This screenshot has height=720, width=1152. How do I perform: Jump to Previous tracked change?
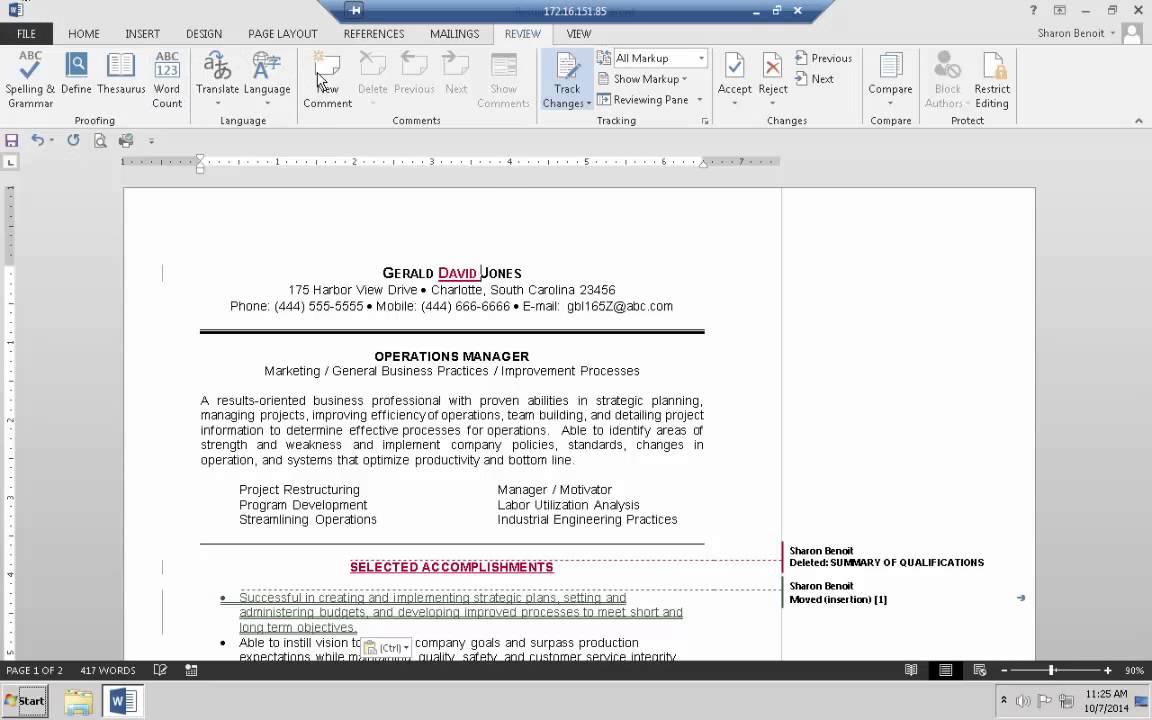tap(824, 58)
